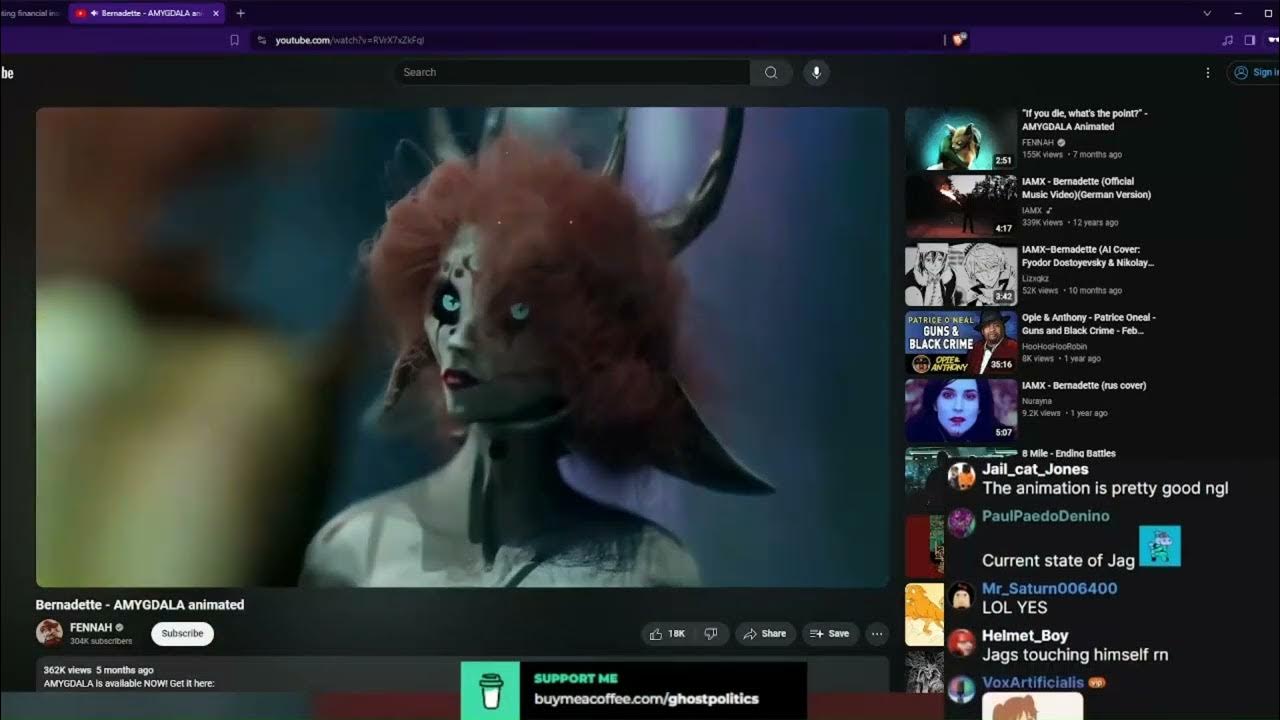This screenshot has height=720, width=1280.
Task: Share the Bernadette video
Action: click(x=765, y=633)
